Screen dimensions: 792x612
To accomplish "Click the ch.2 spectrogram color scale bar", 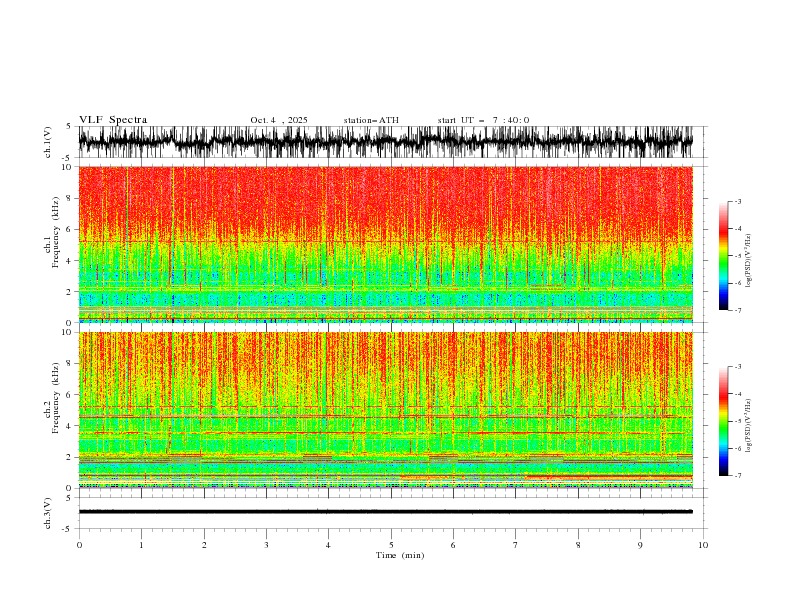I will pyautogui.click(x=723, y=421).
